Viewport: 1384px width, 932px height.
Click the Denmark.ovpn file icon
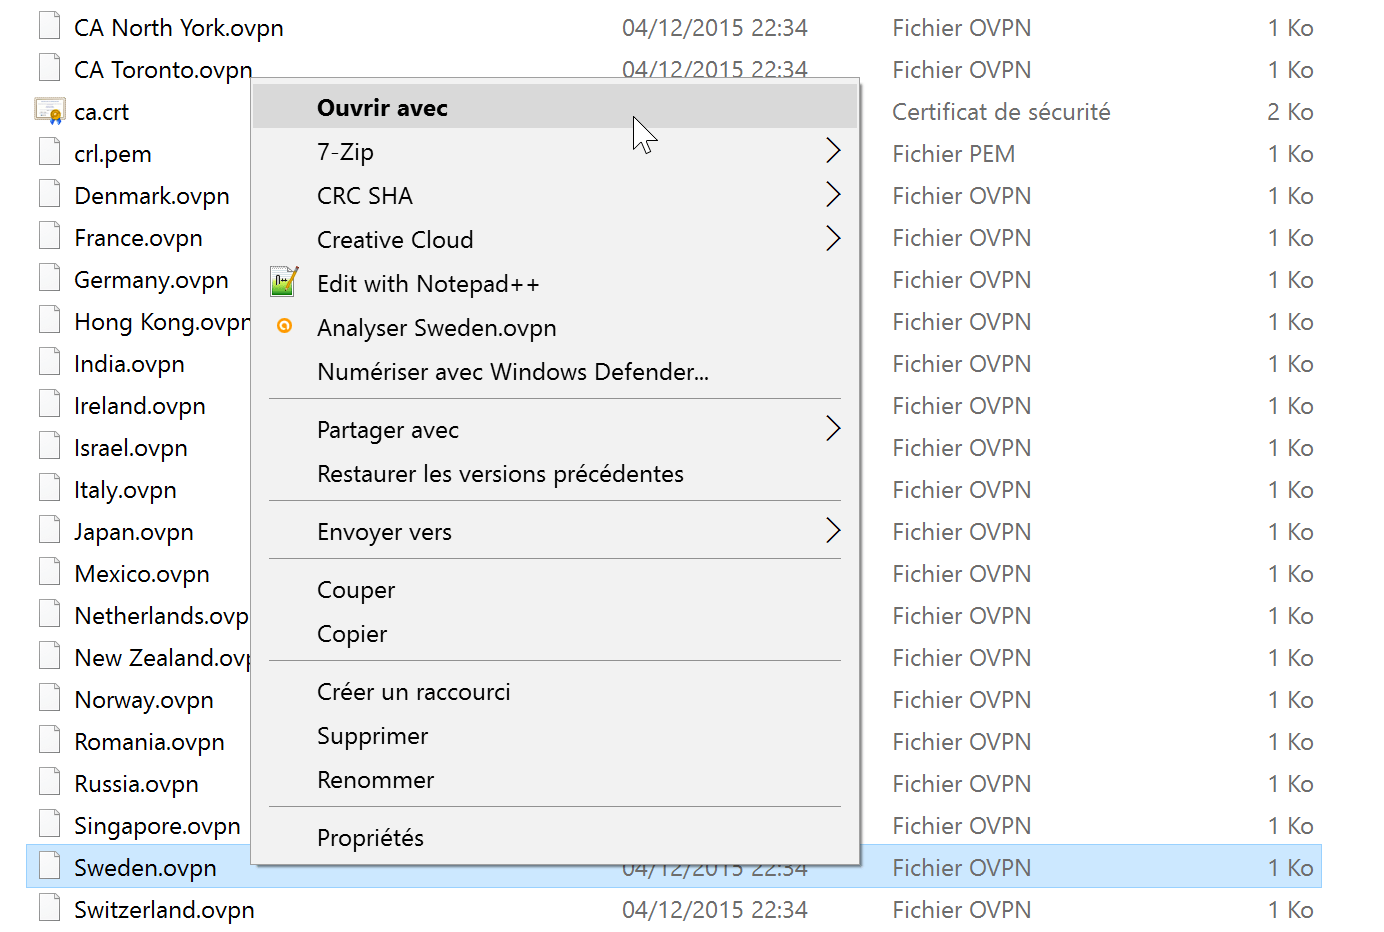[49, 194]
